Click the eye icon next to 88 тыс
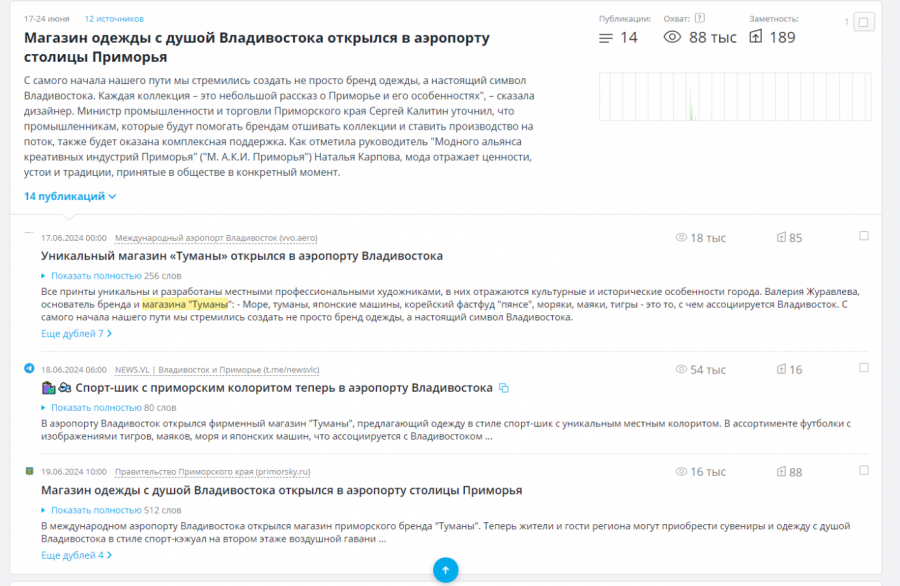The width and height of the screenshot is (900, 586). pyautogui.click(x=672, y=37)
